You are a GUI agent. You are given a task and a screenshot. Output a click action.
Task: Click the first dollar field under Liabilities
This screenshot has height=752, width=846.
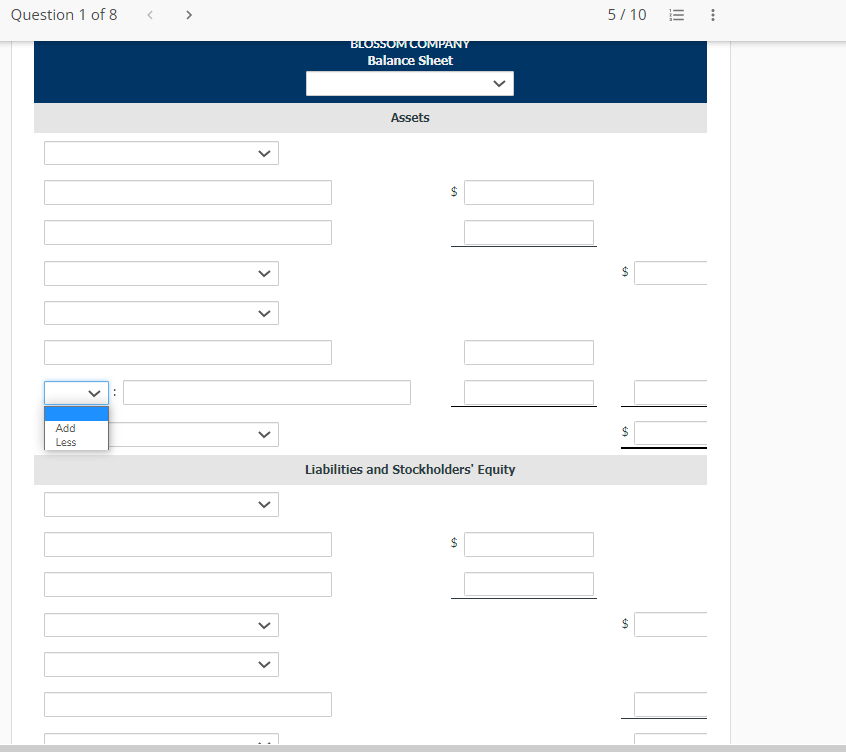tap(528, 544)
